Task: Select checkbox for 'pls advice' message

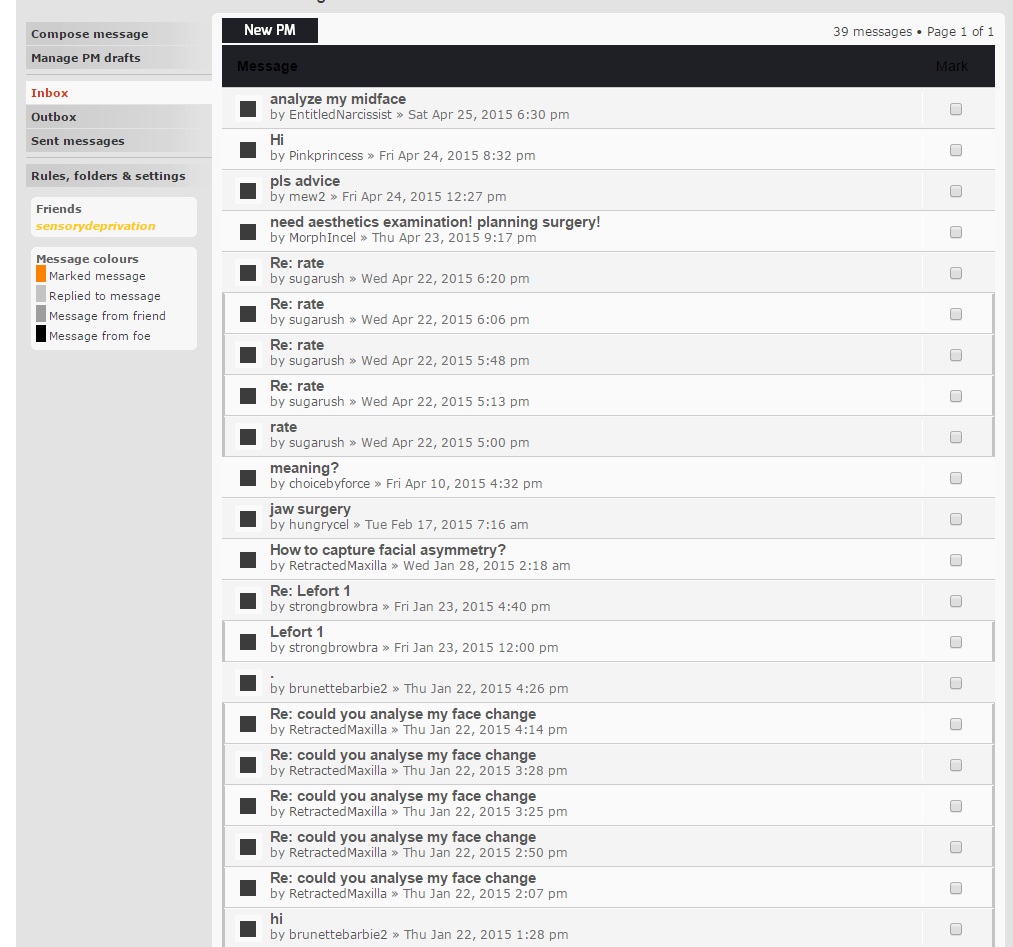Action: pyautogui.click(x=956, y=191)
